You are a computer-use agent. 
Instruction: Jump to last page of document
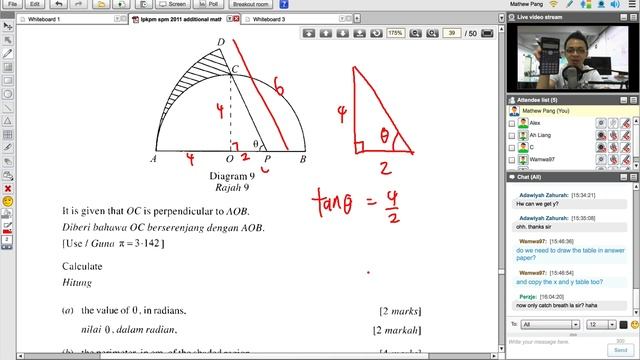pos(359,33)
